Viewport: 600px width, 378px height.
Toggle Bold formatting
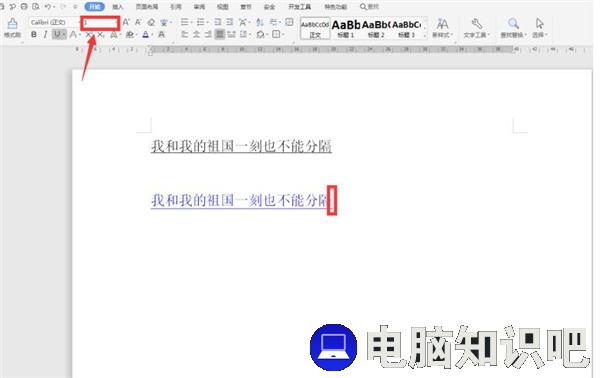coord(34,34)
